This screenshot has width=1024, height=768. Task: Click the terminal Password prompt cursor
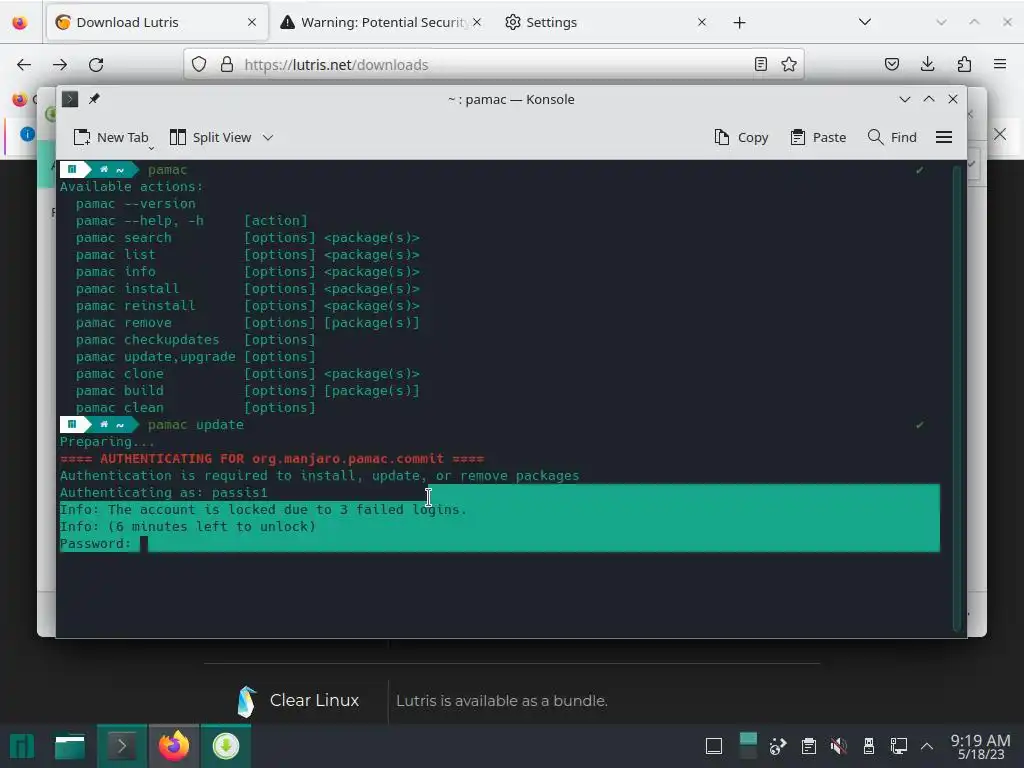click(x=144, y=543)
